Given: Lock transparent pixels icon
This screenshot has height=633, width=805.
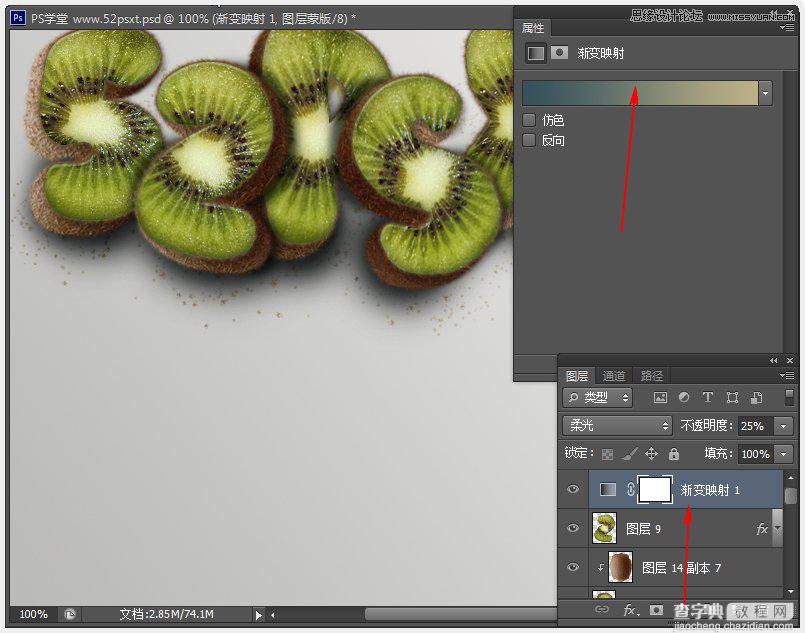Looking at the screenshot, I should [607, 454].
